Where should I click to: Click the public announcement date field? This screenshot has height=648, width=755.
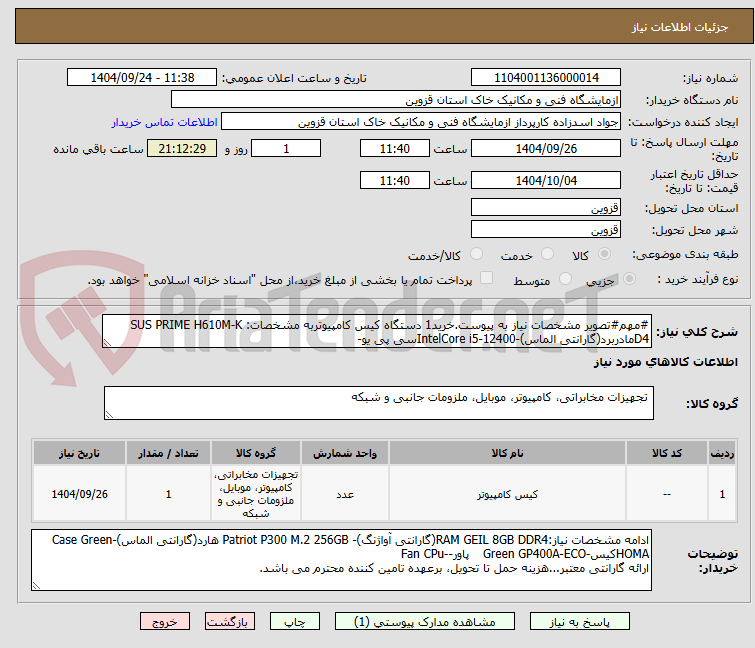[144, 78]
